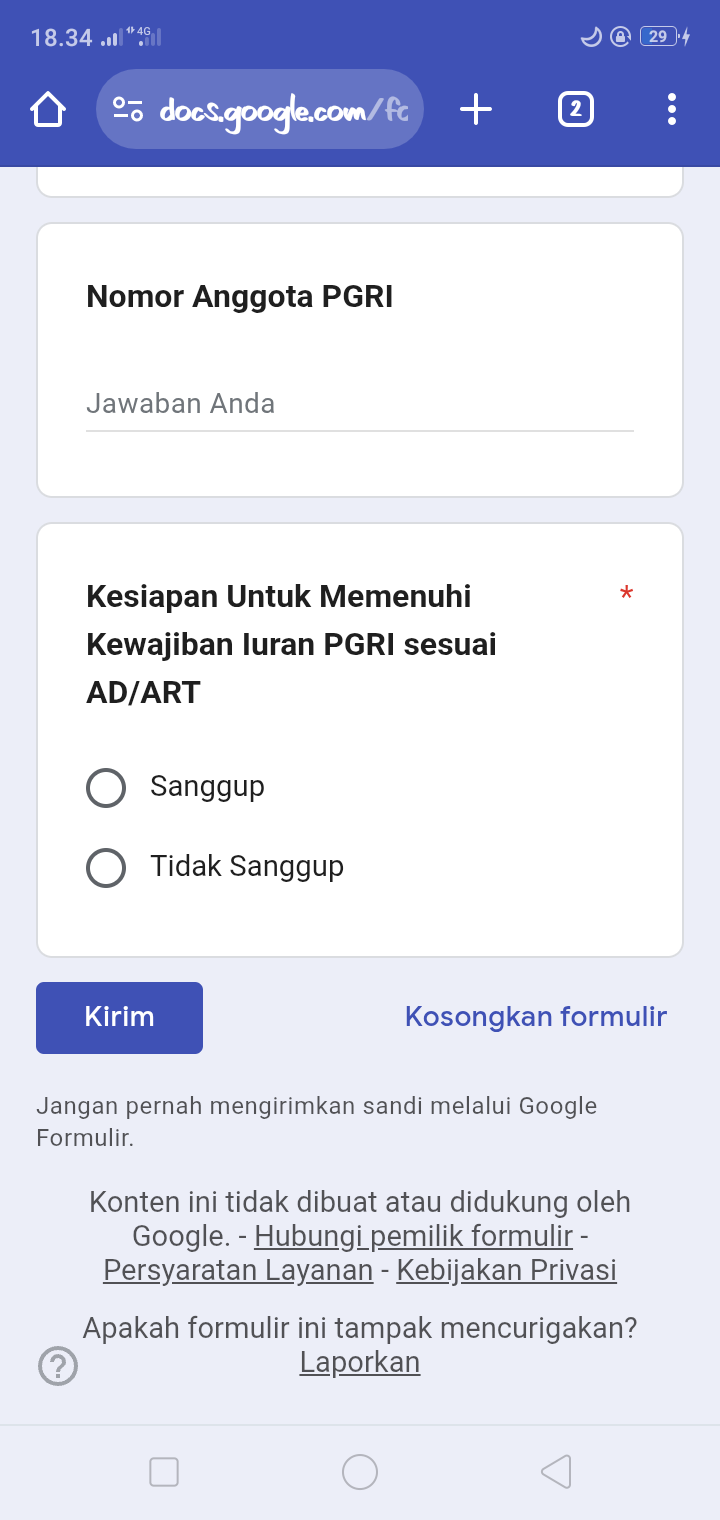Open the Persyaratan Layanan link
720x1520 pixels.
pyautogui.click(x=238, y=1271)
